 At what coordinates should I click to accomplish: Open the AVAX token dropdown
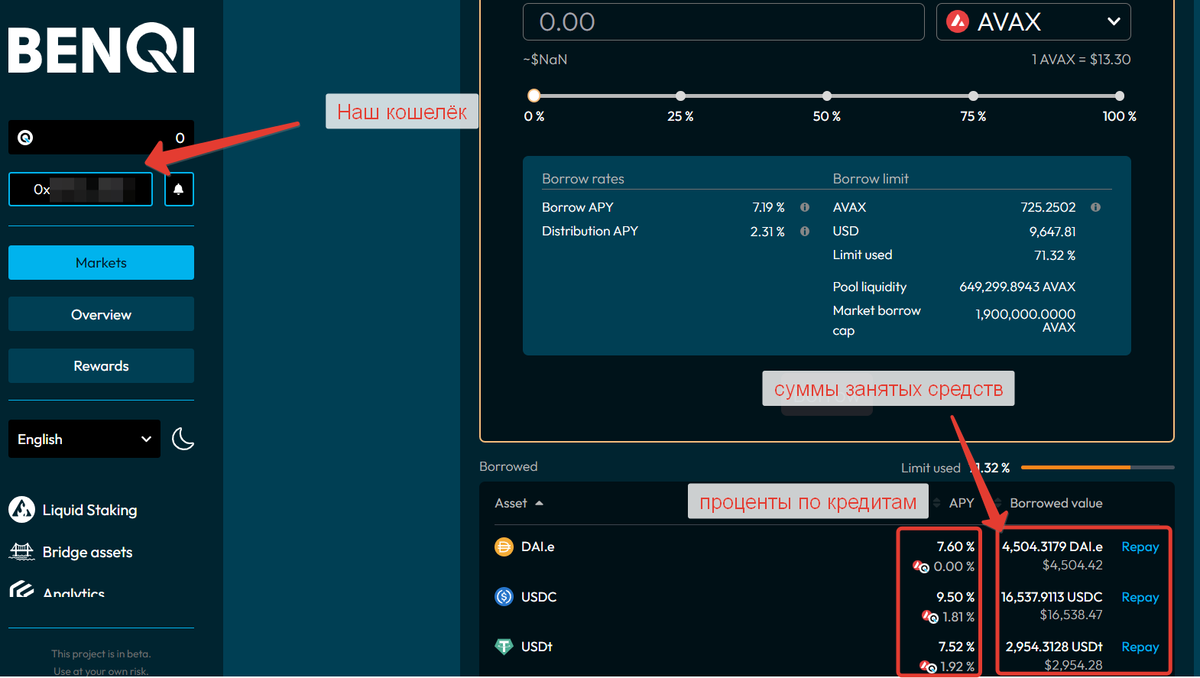(1033, 22)
